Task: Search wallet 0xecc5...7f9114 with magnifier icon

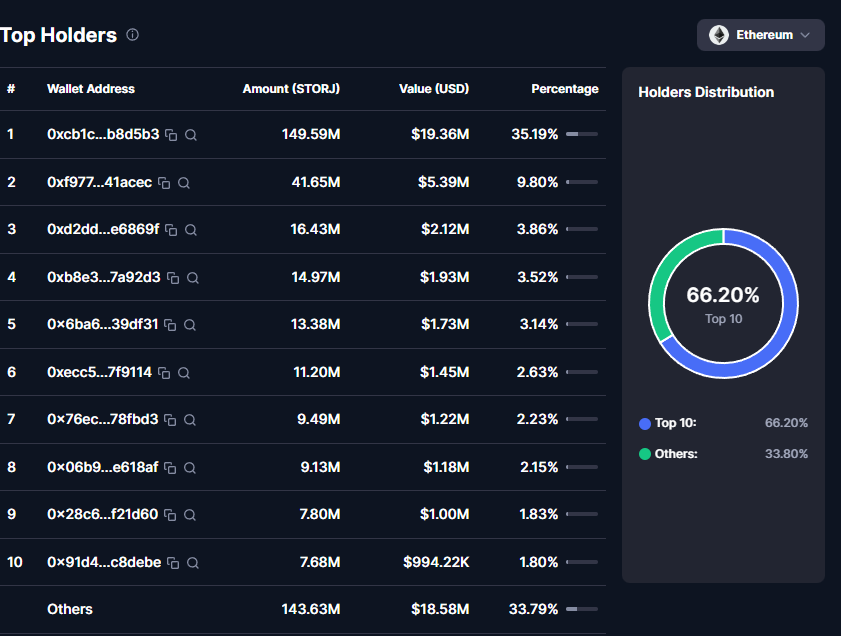Action: pyautogui.click(x=184, y=373)
